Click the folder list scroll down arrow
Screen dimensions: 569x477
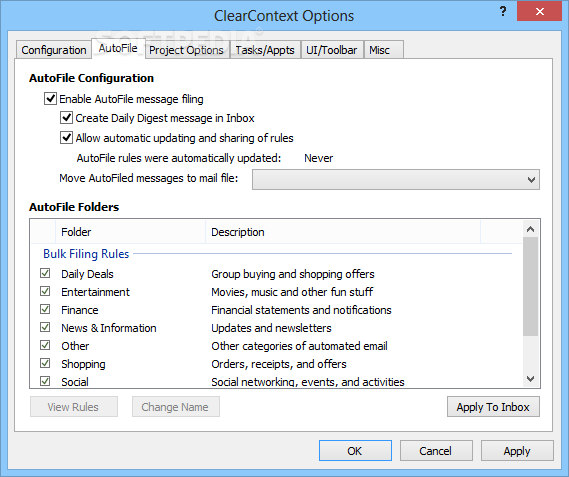coord(531,379)
